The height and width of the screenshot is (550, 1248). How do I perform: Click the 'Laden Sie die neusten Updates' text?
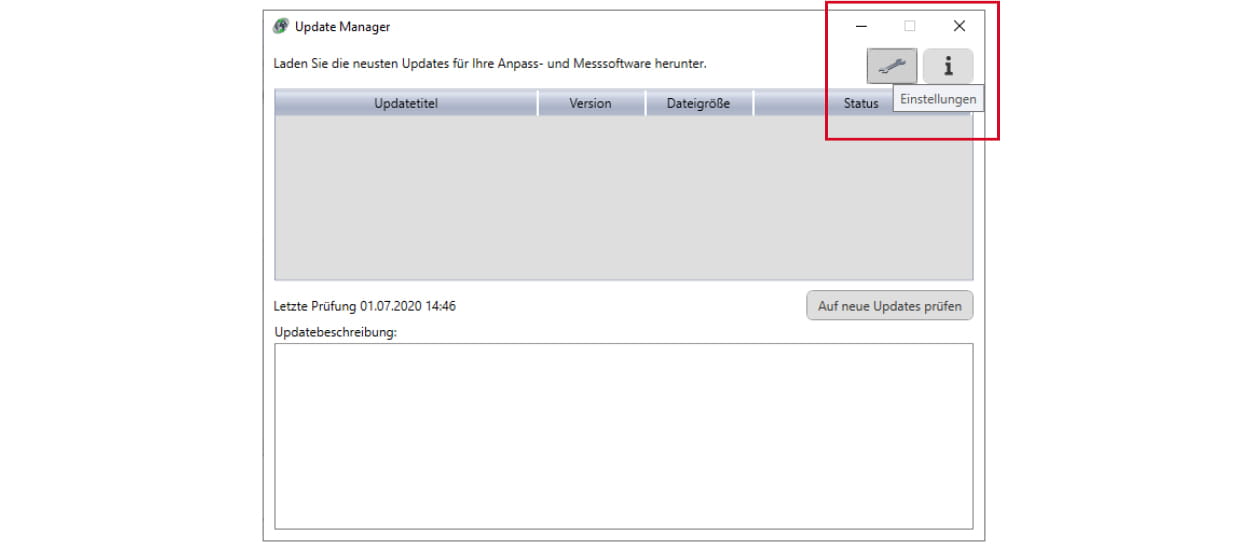click(490, 63)
